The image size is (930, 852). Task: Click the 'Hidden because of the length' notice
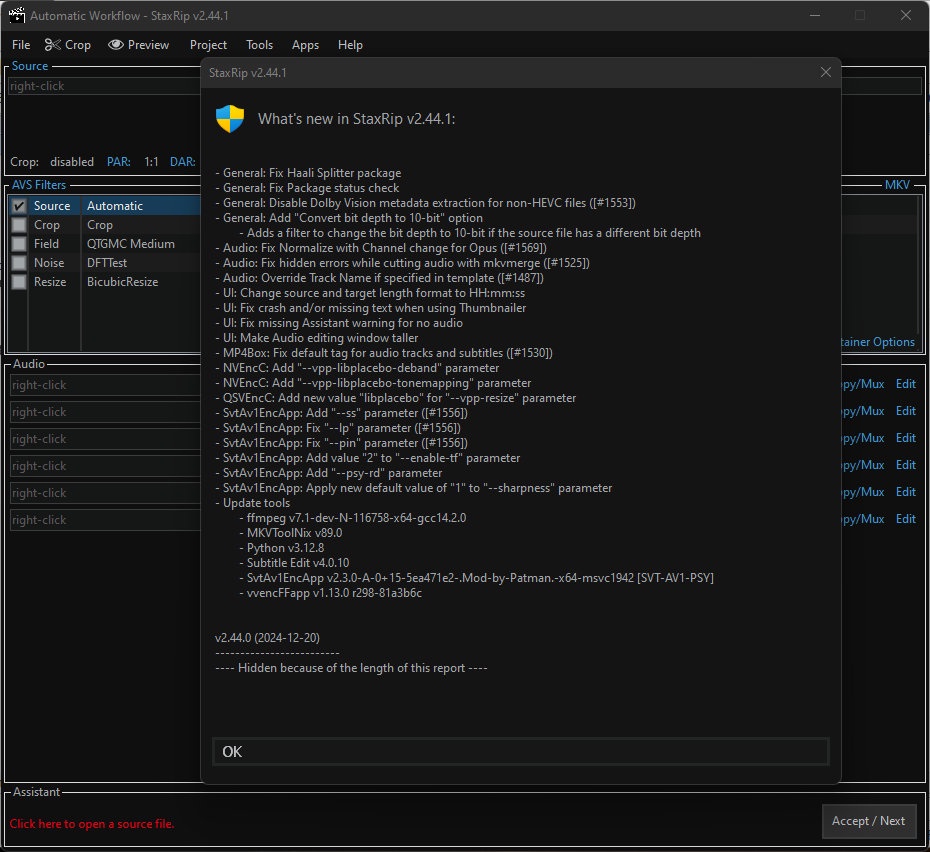pos(351,668)
